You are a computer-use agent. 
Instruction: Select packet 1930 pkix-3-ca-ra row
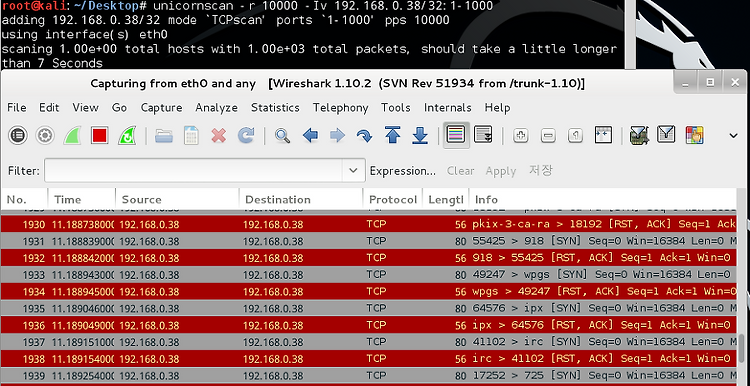coord(369,224)
